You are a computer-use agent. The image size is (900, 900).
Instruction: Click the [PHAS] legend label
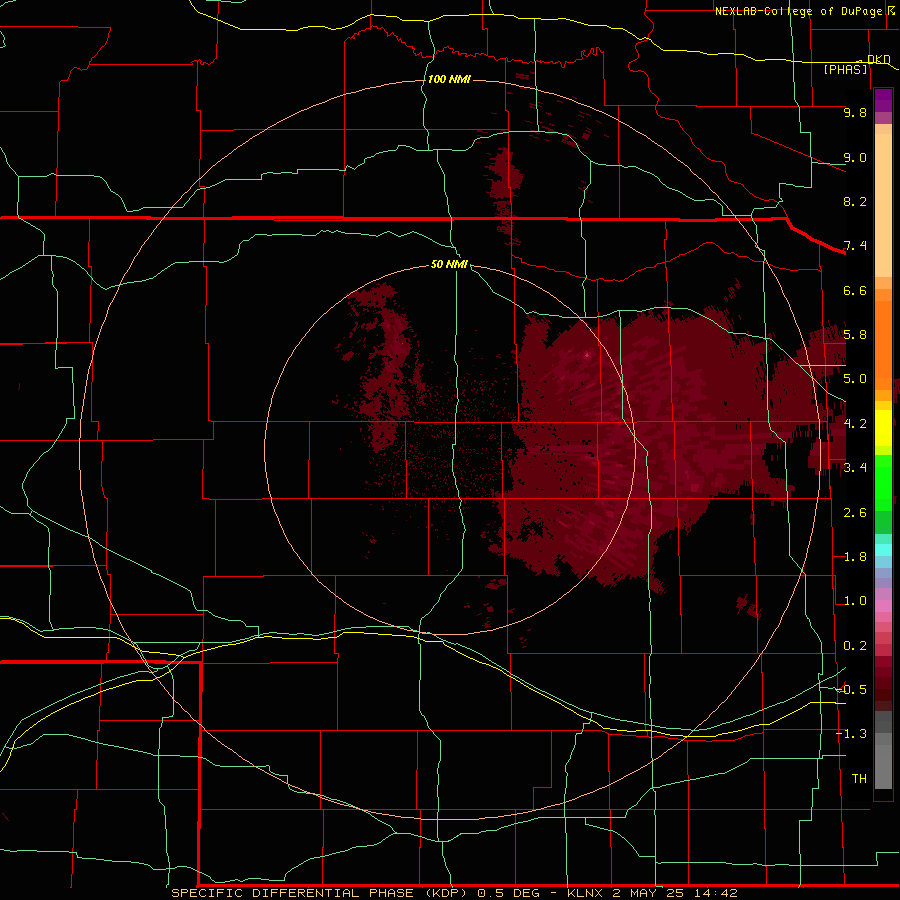coord(845,69)
